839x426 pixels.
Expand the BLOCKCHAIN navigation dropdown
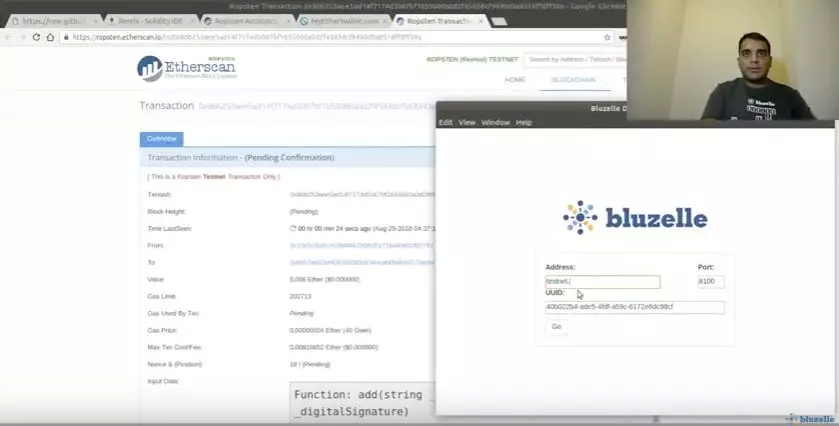point(576,80)
